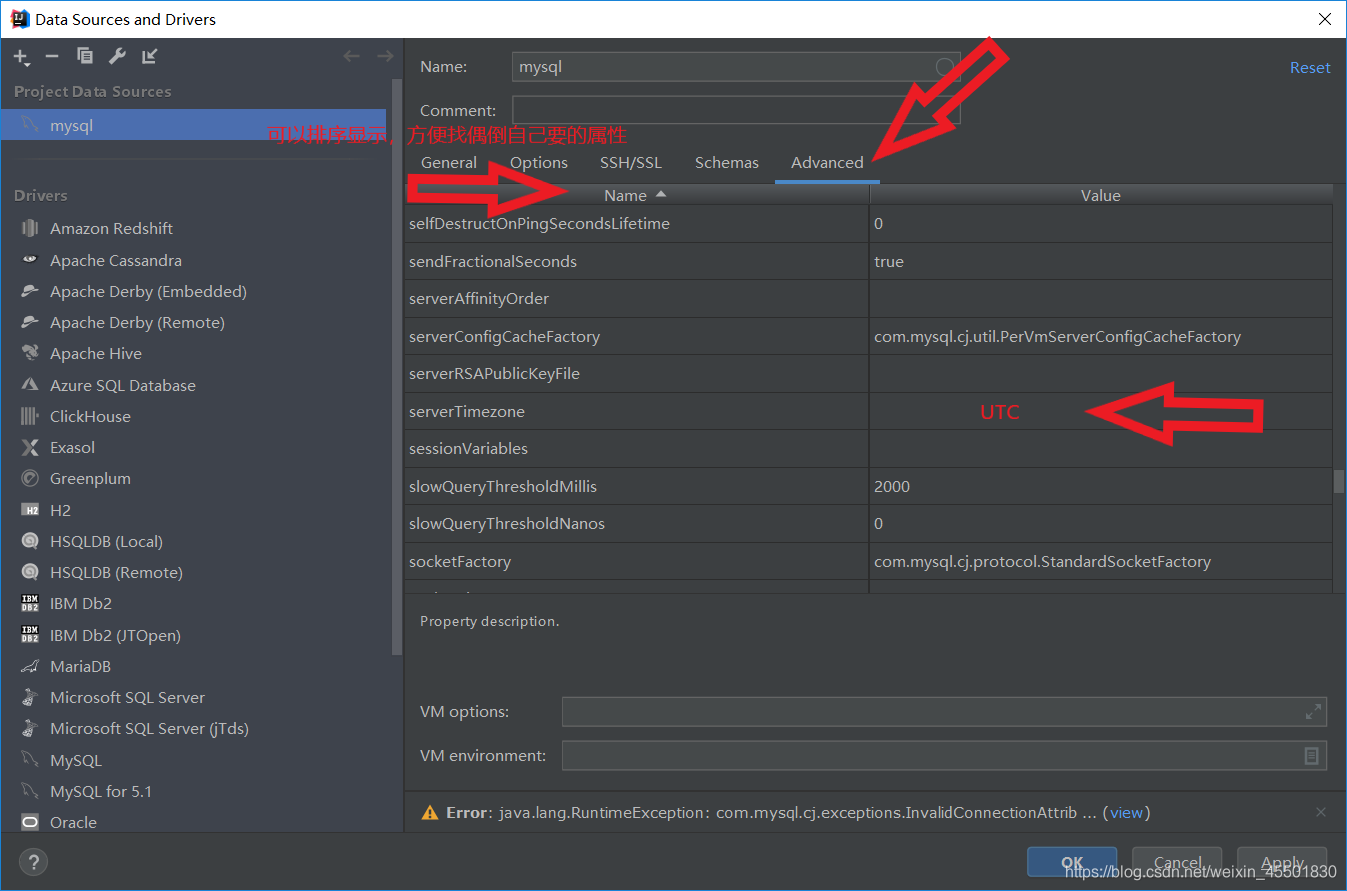Make data source global arrow icon
1347x891 pixels.
pyautogui.click(x=149, y=56)
